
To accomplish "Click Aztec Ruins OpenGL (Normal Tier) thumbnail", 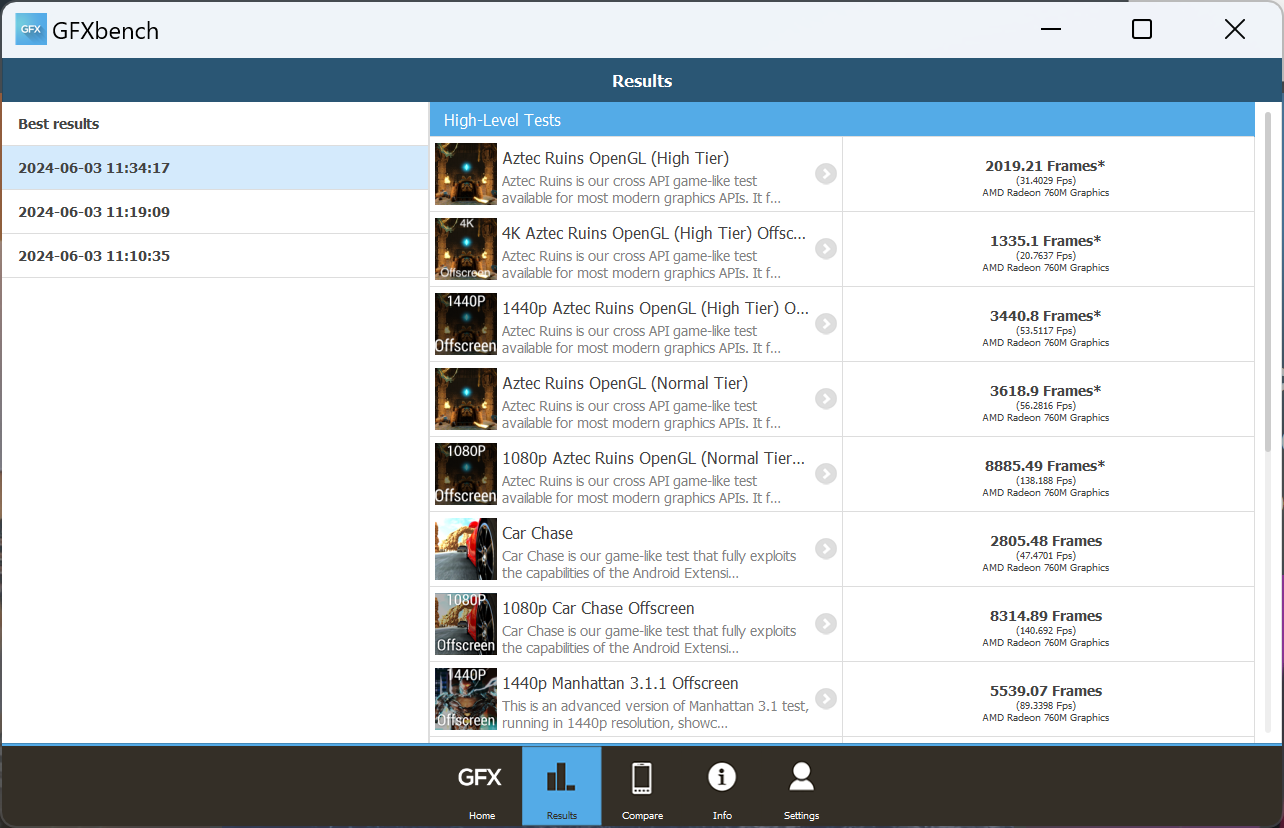I will point(466,399).
